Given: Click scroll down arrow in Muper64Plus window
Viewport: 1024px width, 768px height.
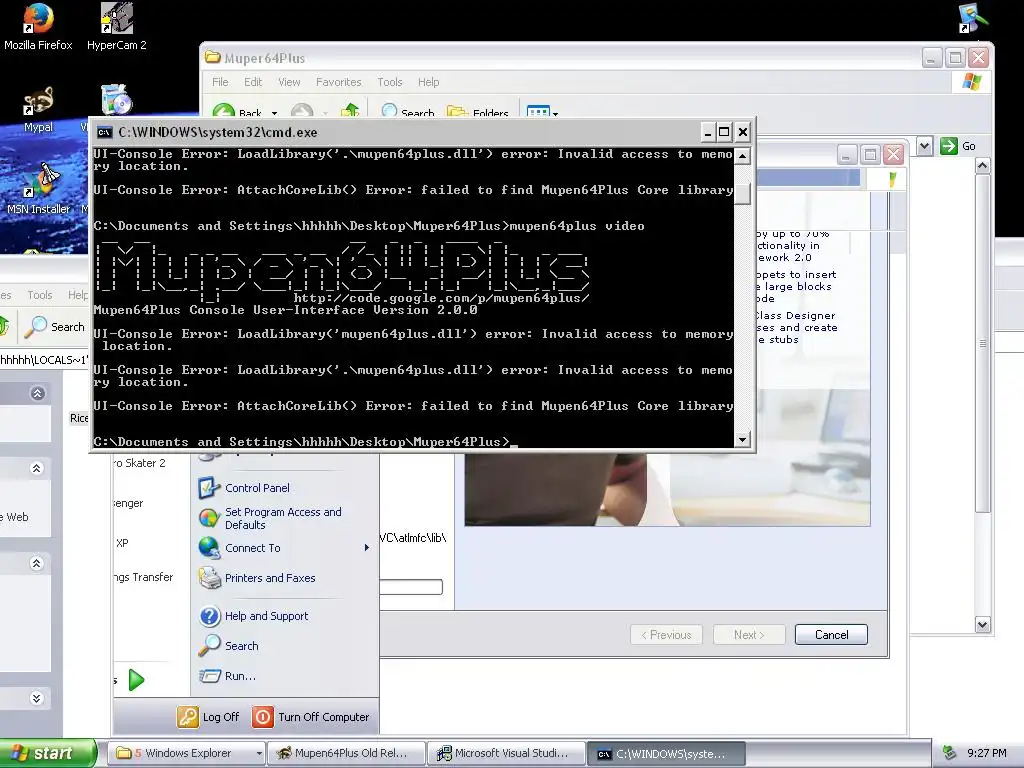Looking at the screenshot, I should coord(982,625).
